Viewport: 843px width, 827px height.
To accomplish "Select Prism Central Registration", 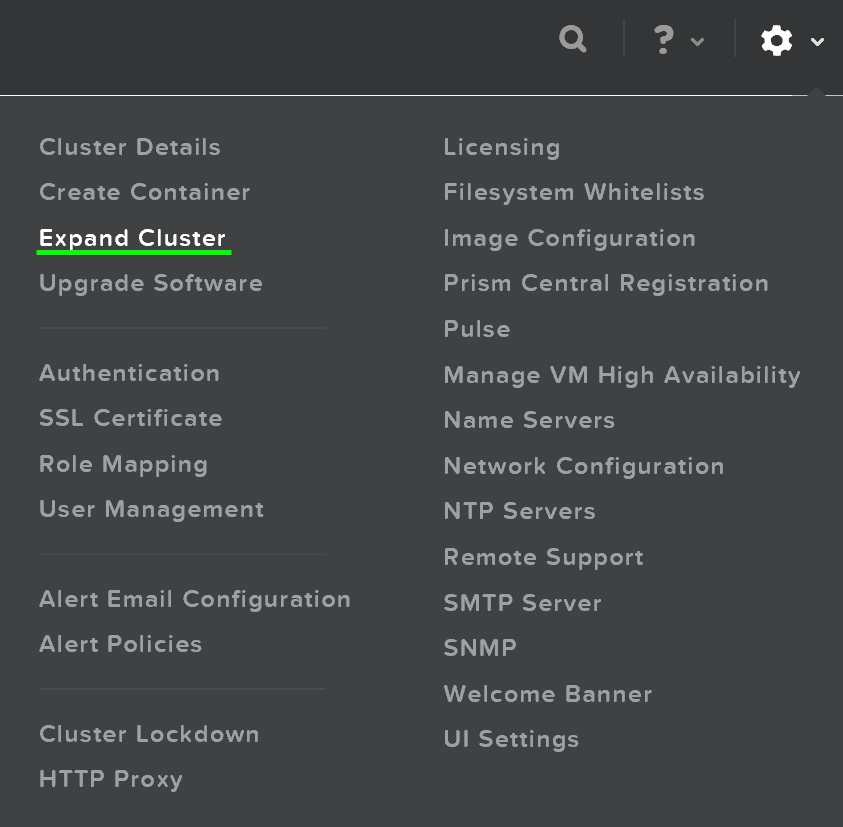I will [606, 283].
